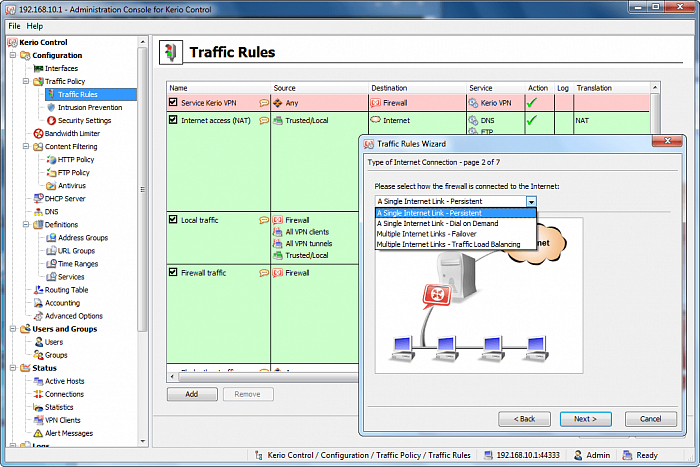The height and width of the screenshot is (467, 700).
Task: Click the navigation tree vertical scrollbar
Action: coord(142,189)
